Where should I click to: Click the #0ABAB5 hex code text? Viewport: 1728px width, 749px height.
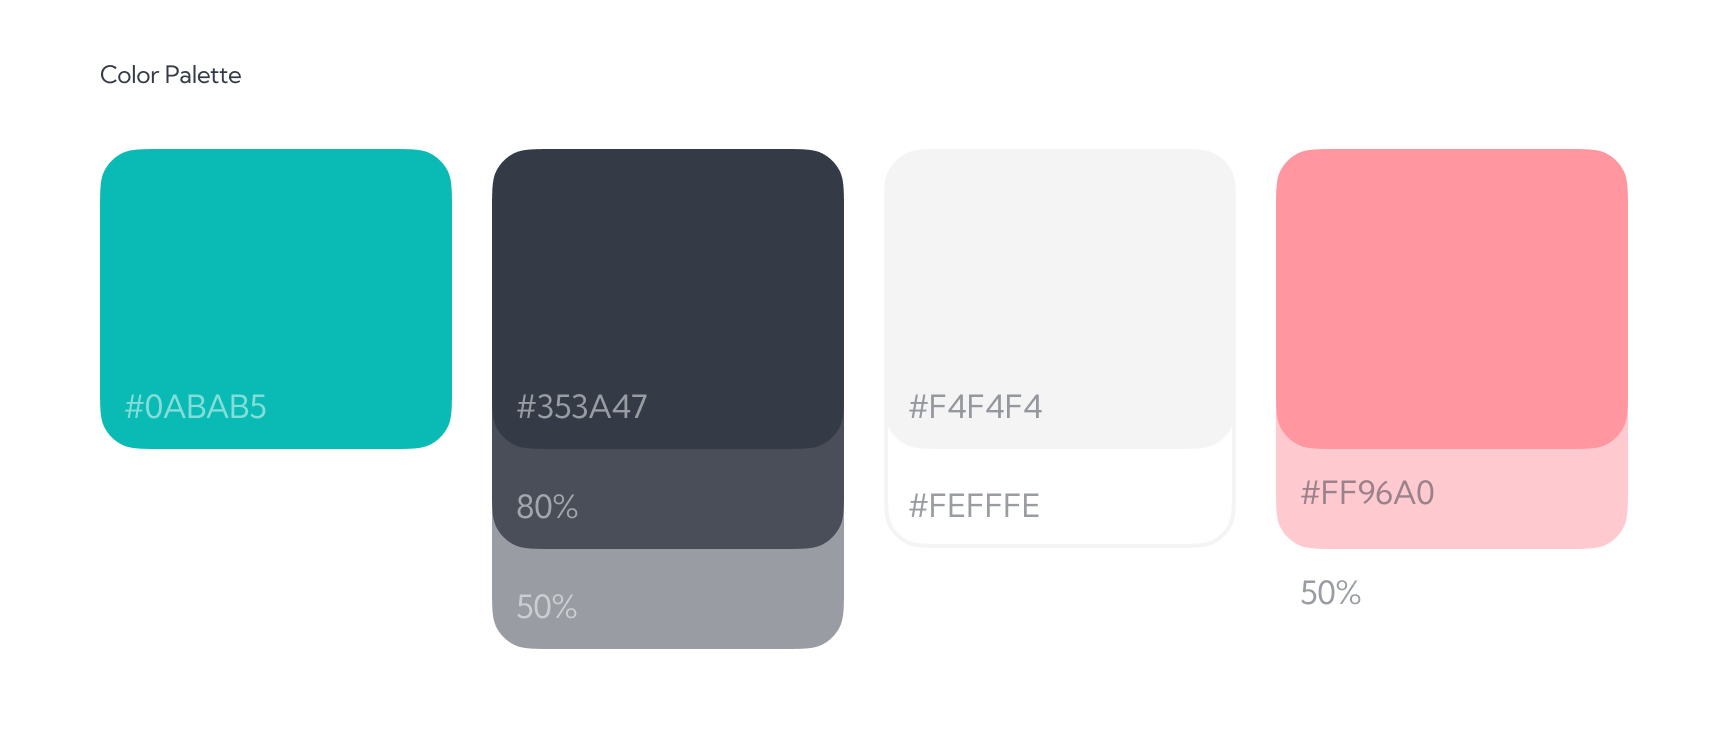(x=196, y=407)
